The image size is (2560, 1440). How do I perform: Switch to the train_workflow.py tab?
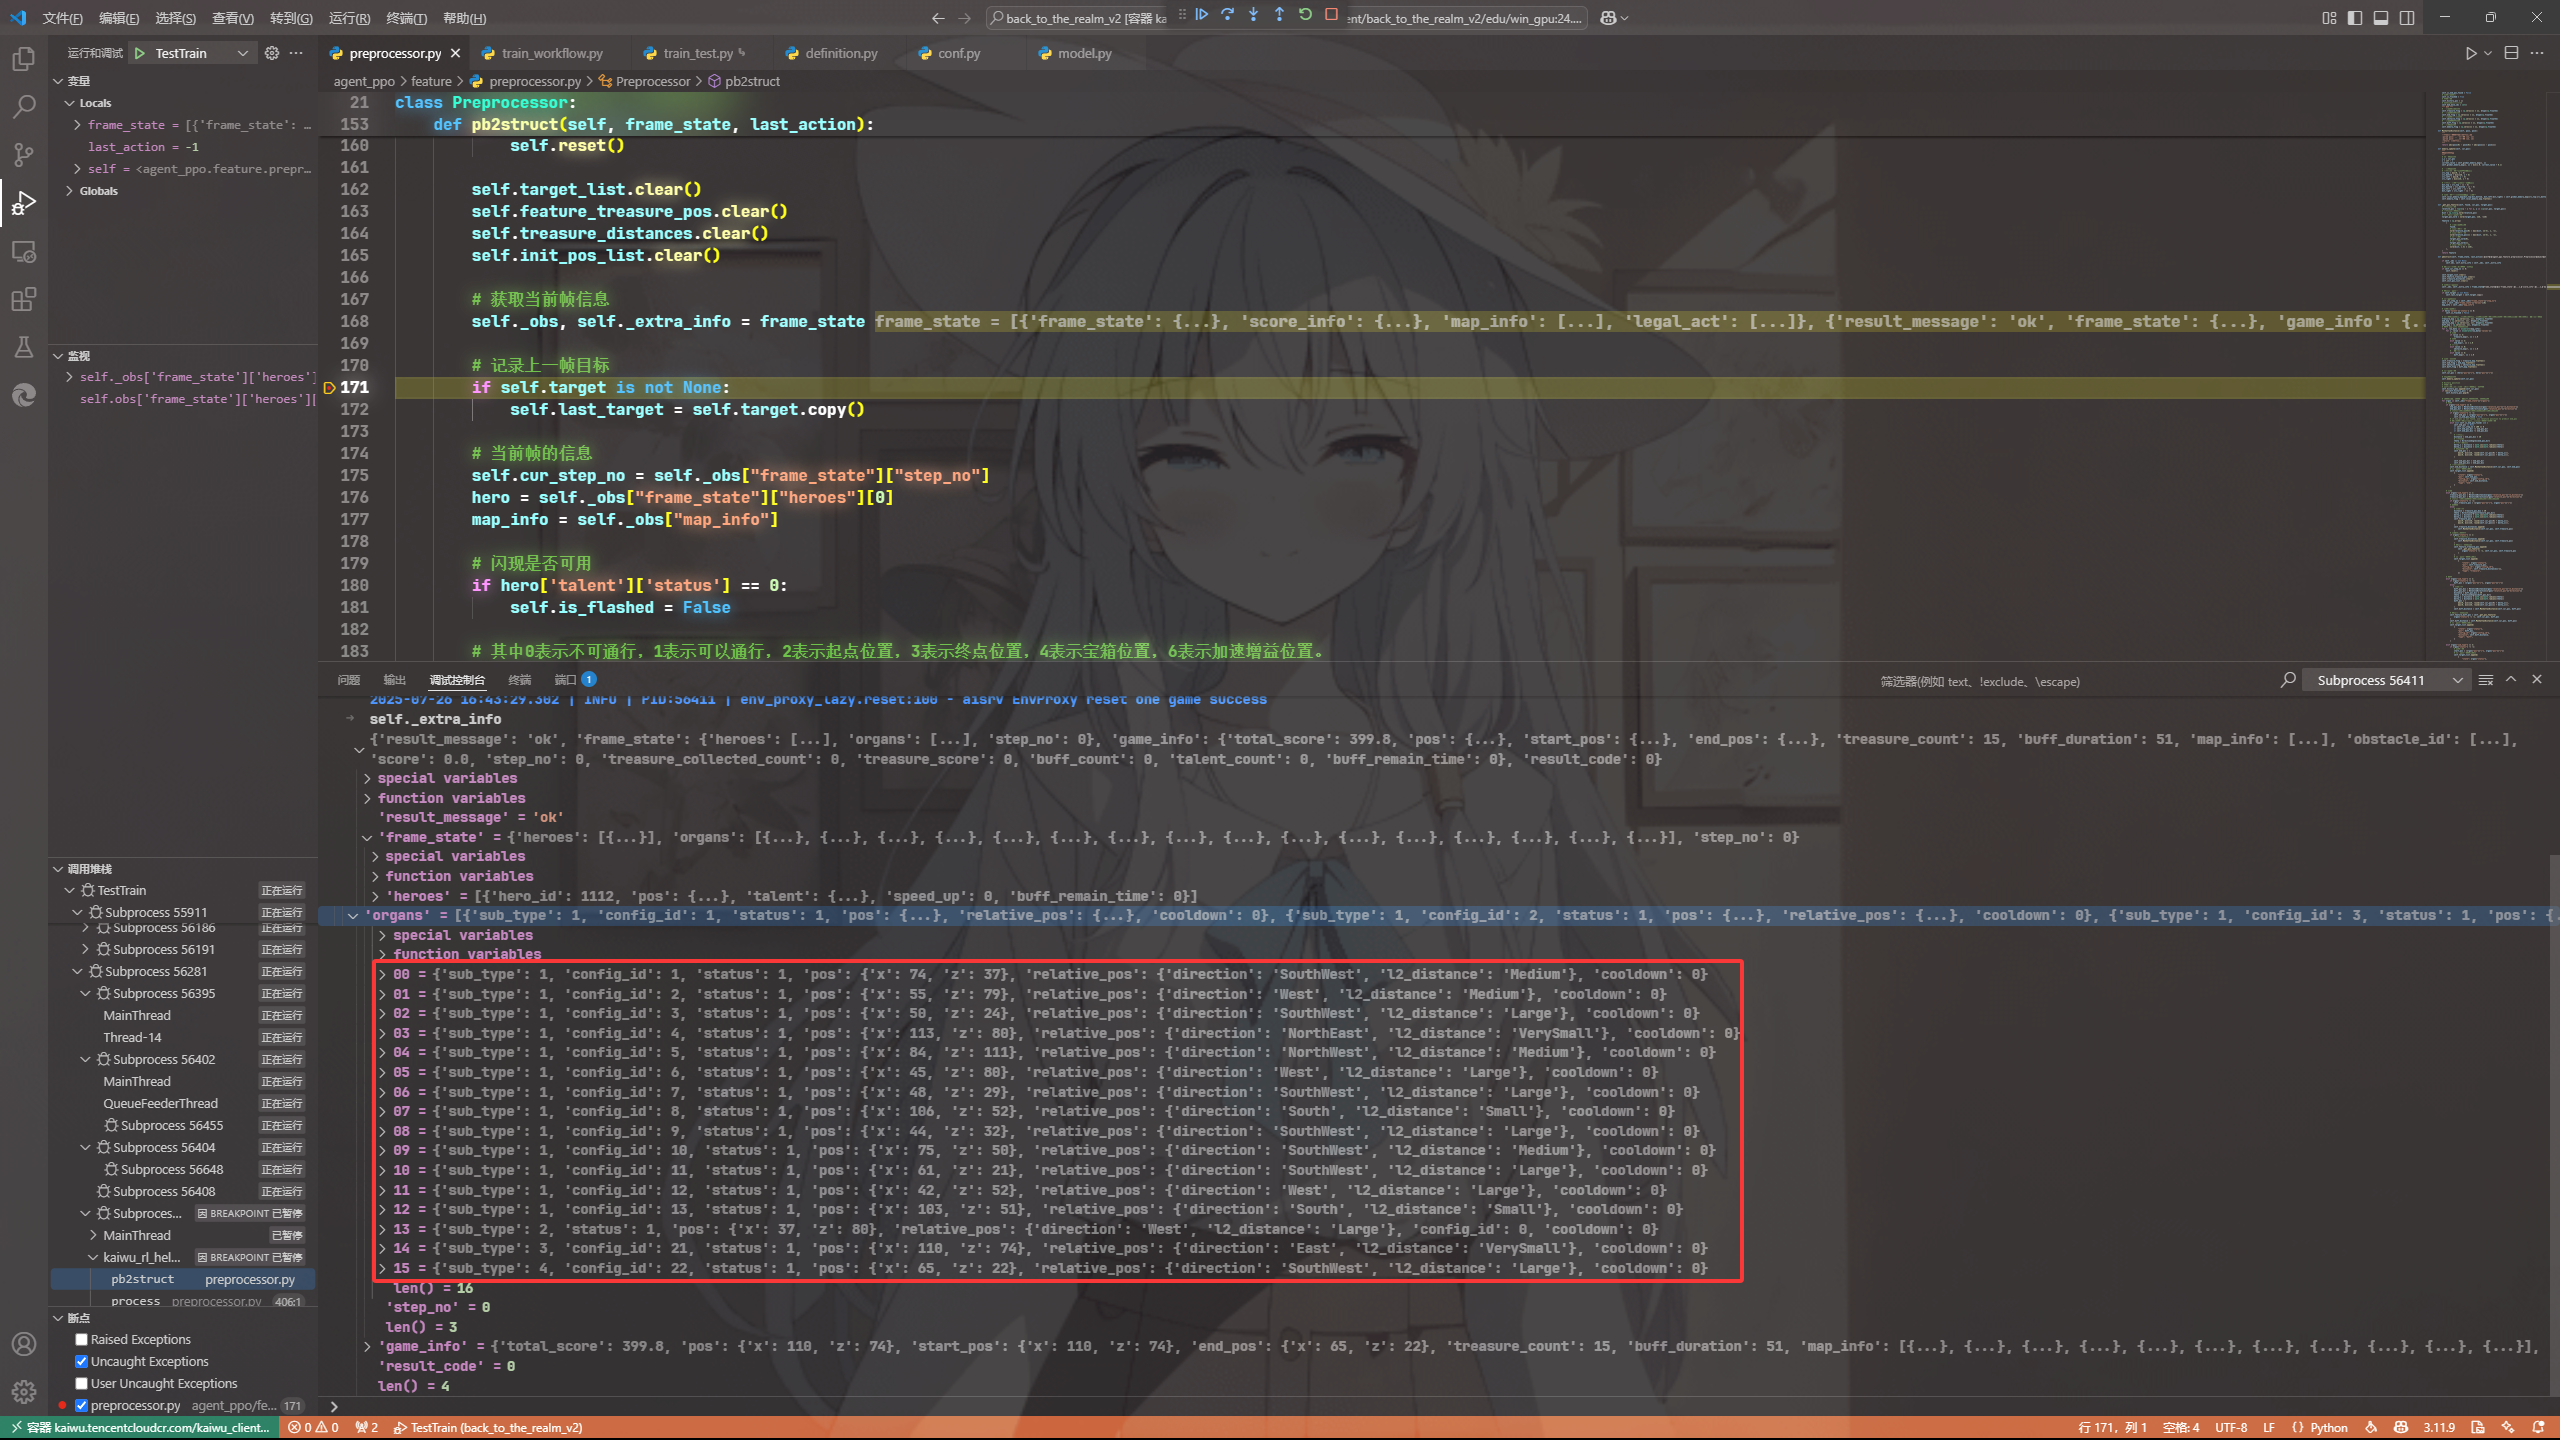click(552, 53)
